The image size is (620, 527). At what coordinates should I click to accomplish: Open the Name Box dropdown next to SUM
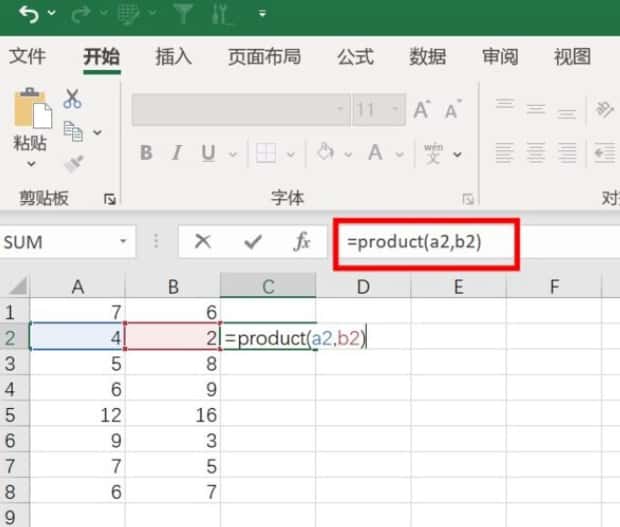(x=124, y=242)
